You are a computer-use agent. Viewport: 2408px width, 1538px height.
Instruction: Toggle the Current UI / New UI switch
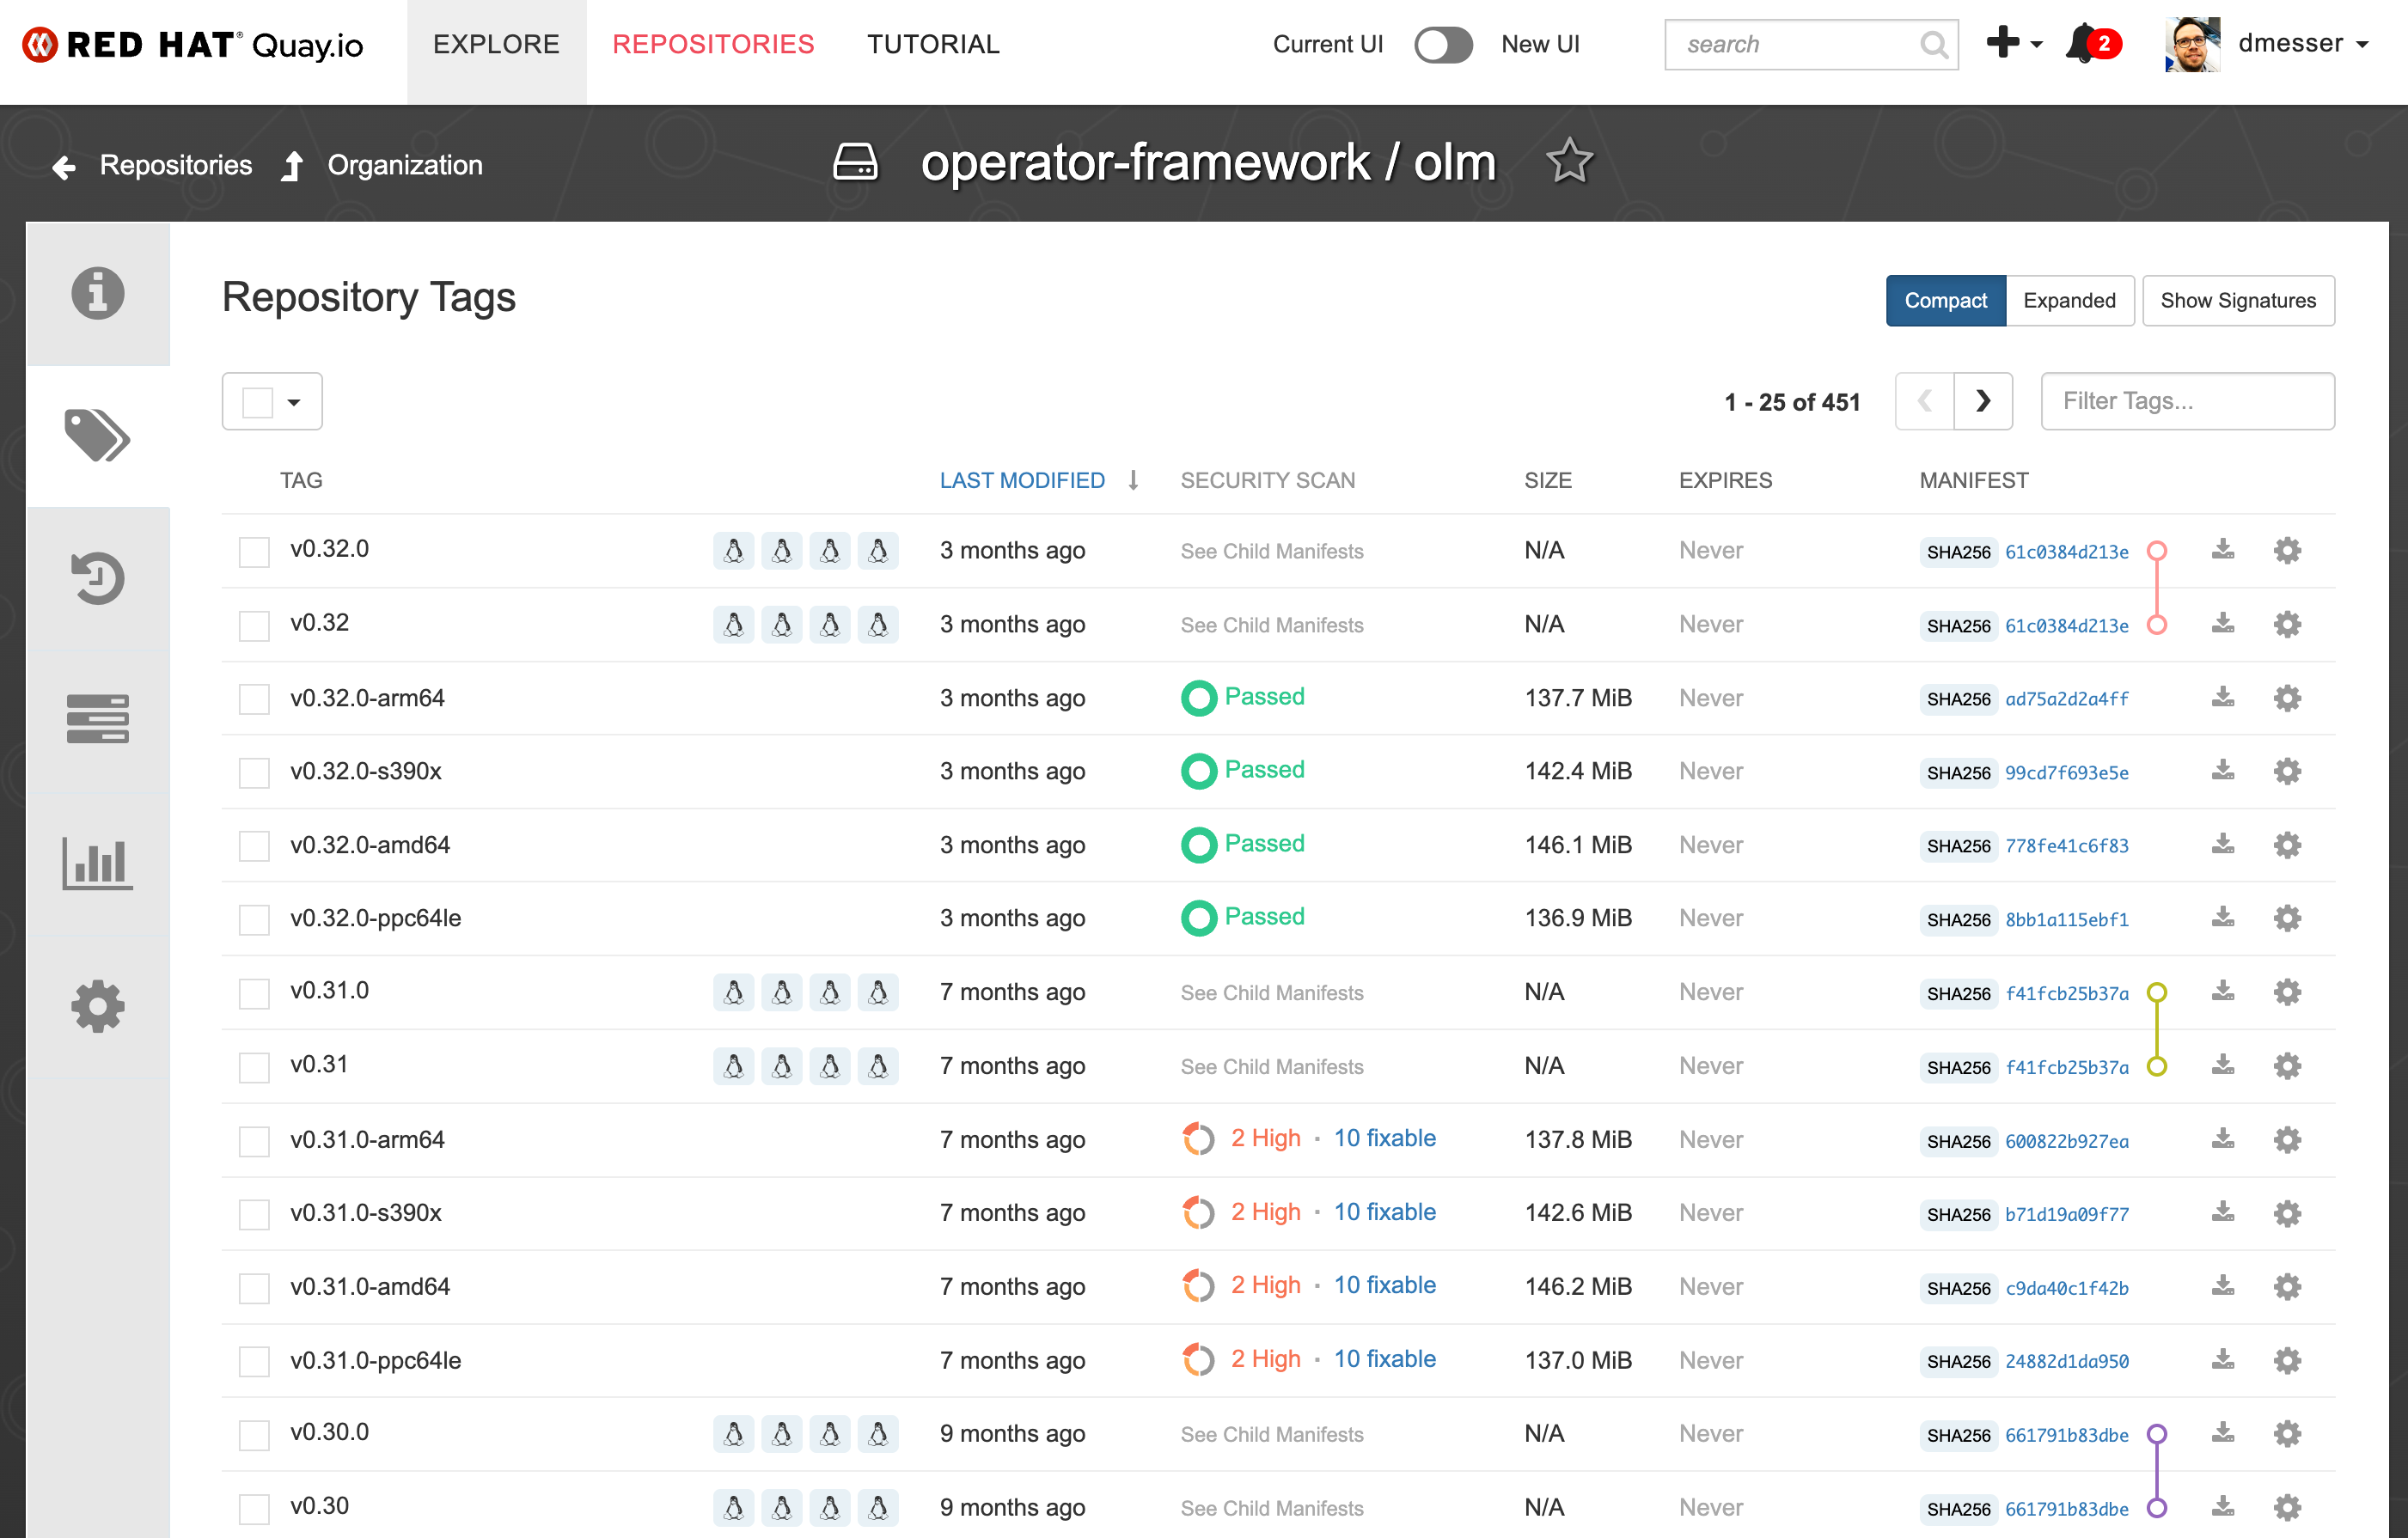point(1442,44)
